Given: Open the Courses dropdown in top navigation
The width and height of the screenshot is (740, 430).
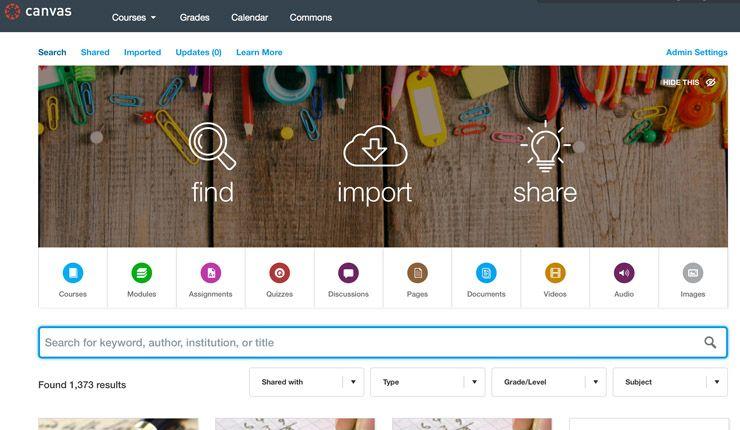Looking at the screenshot, I should (134, 17).
